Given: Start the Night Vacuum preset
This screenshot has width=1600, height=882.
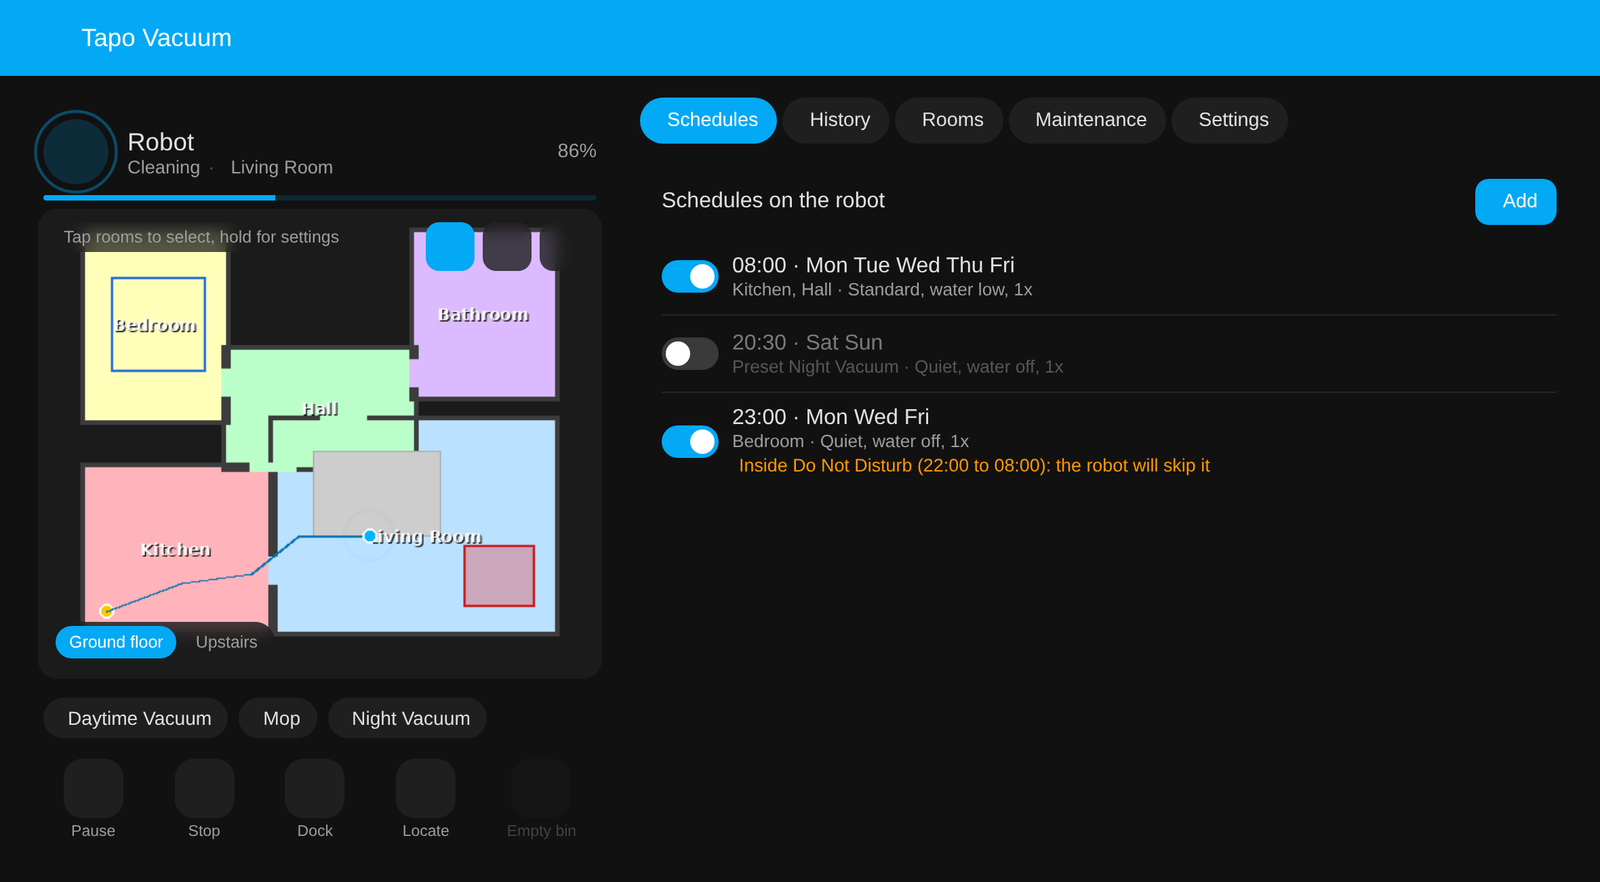Looking at the screenshot, I should 407,719.
